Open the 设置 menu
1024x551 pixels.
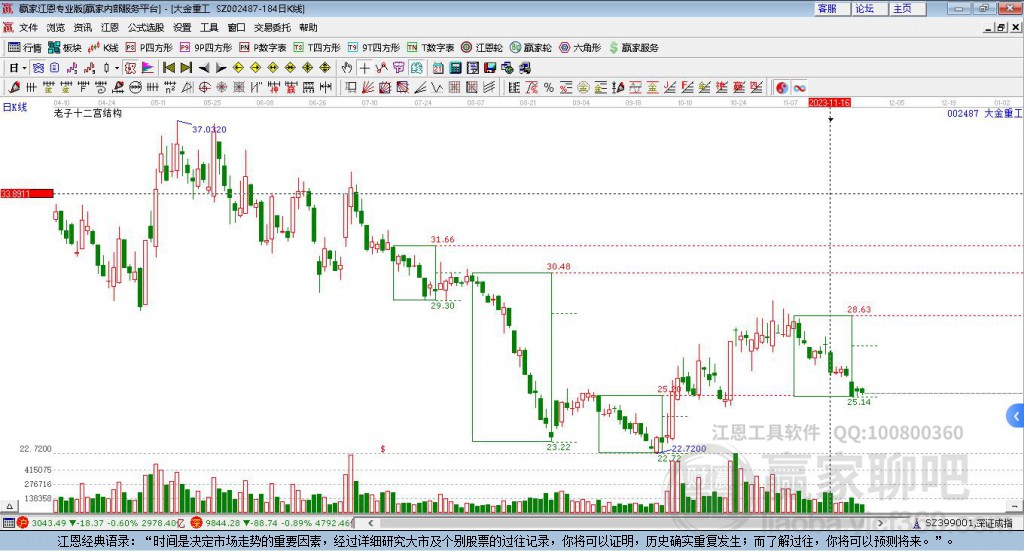182,27
